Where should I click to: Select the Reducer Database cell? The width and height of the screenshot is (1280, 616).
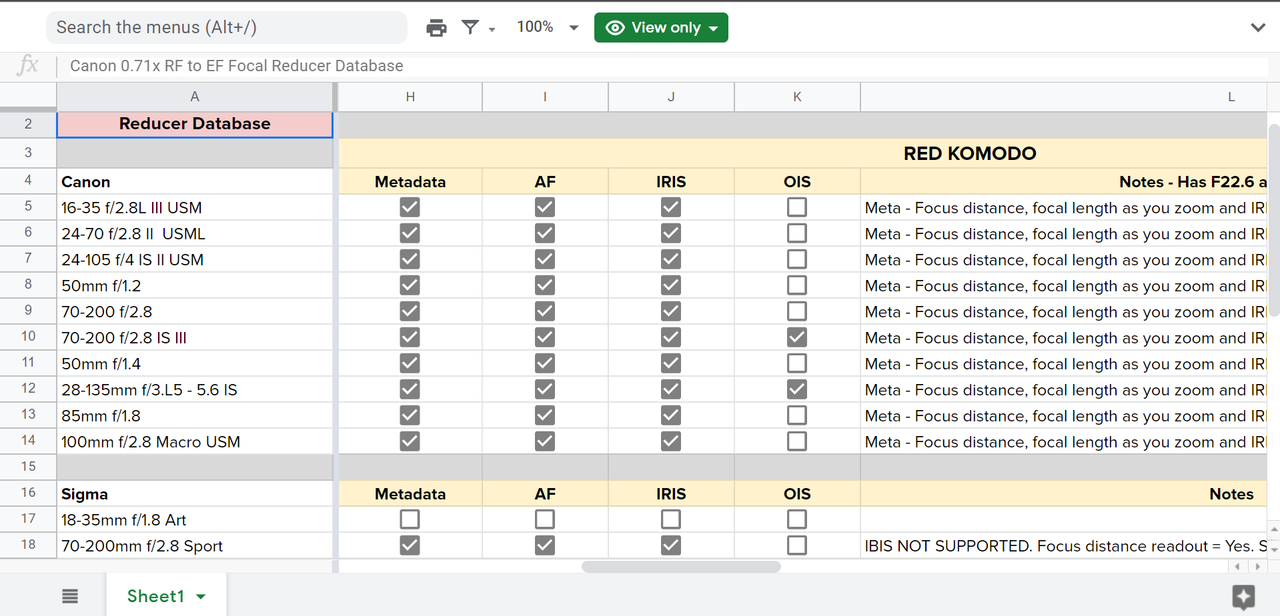point(195,124)
